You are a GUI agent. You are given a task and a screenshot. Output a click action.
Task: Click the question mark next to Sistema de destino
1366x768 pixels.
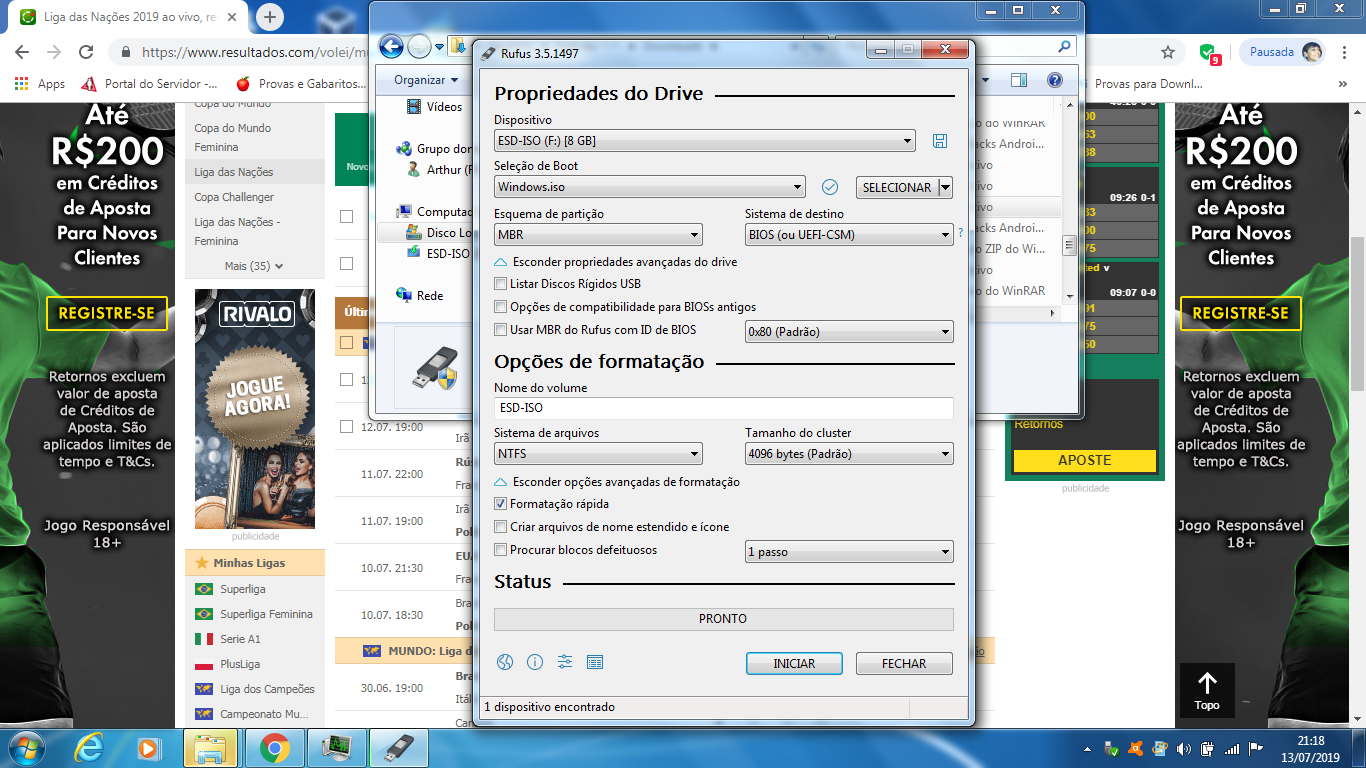coord(961,233)
